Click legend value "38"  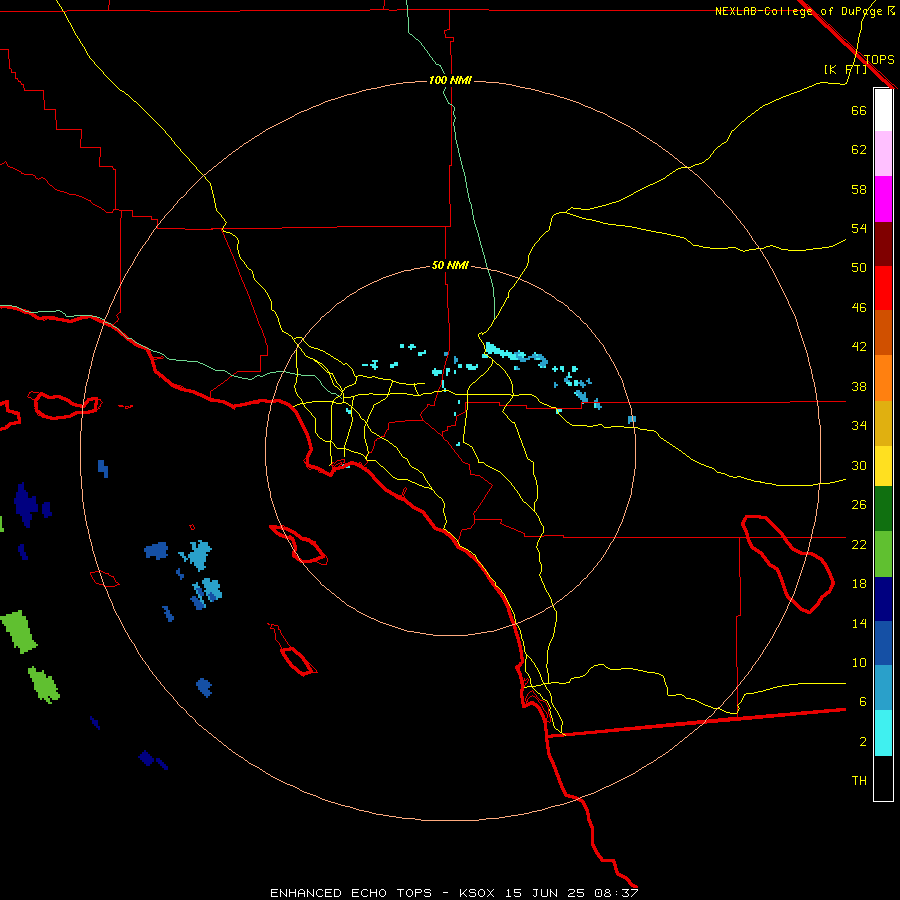click(859, 387)
